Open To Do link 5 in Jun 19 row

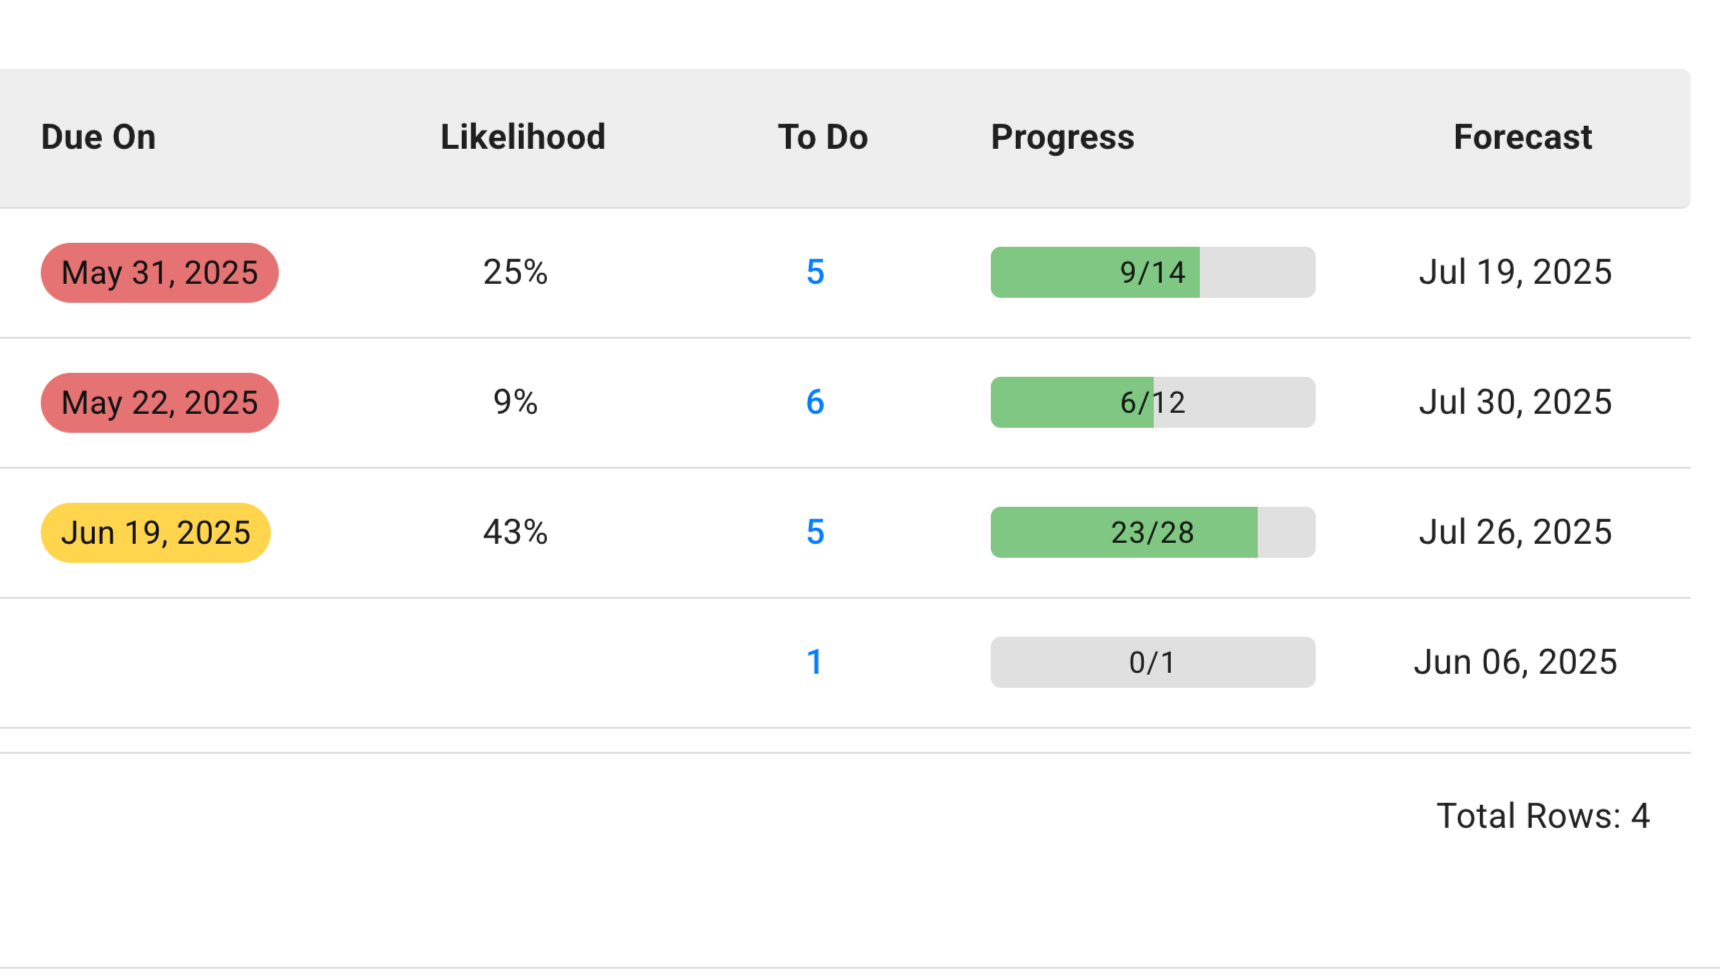click(815, 532)
